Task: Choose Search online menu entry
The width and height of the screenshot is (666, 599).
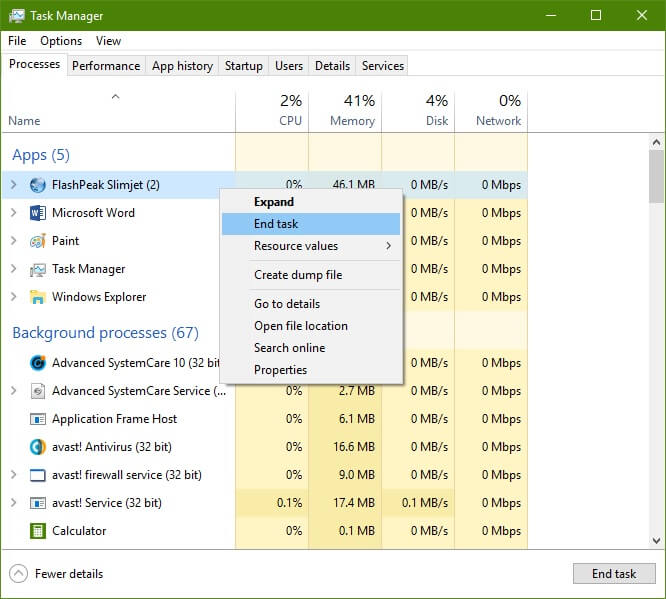Action: point(311,348)
